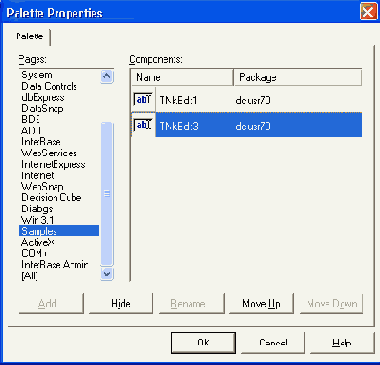Click the Cancel button
Screen dimensions: 380x365
coord(273,342)
